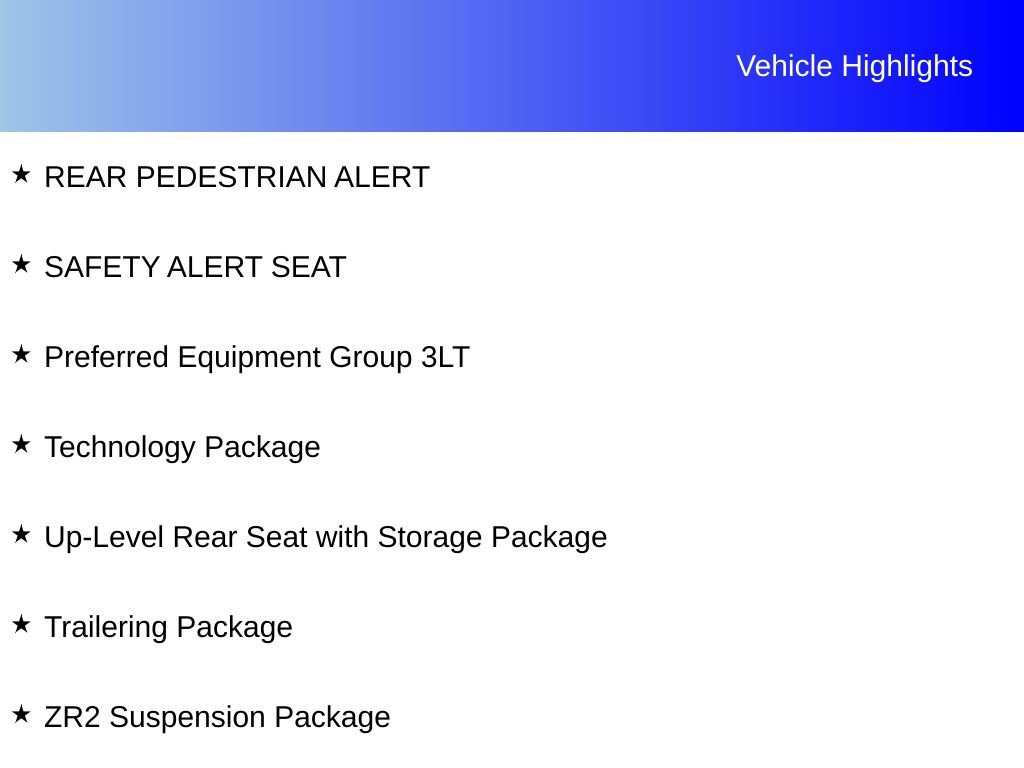The image size is (1024, 768).
Task: Click Up-Level Rear Seat with Storage Package
Action: pos(325,537)
